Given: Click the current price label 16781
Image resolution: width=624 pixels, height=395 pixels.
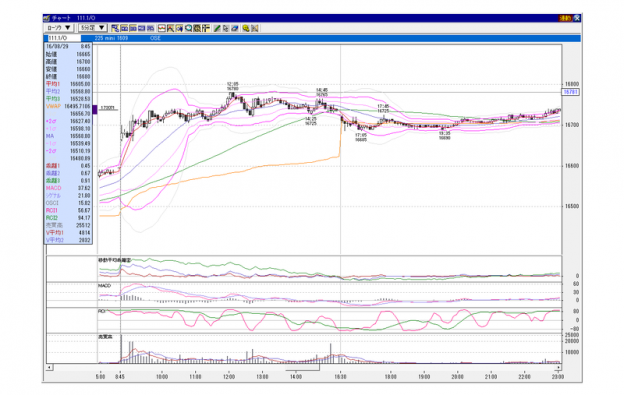Looking at the screenshot, I should click(571, 92).
